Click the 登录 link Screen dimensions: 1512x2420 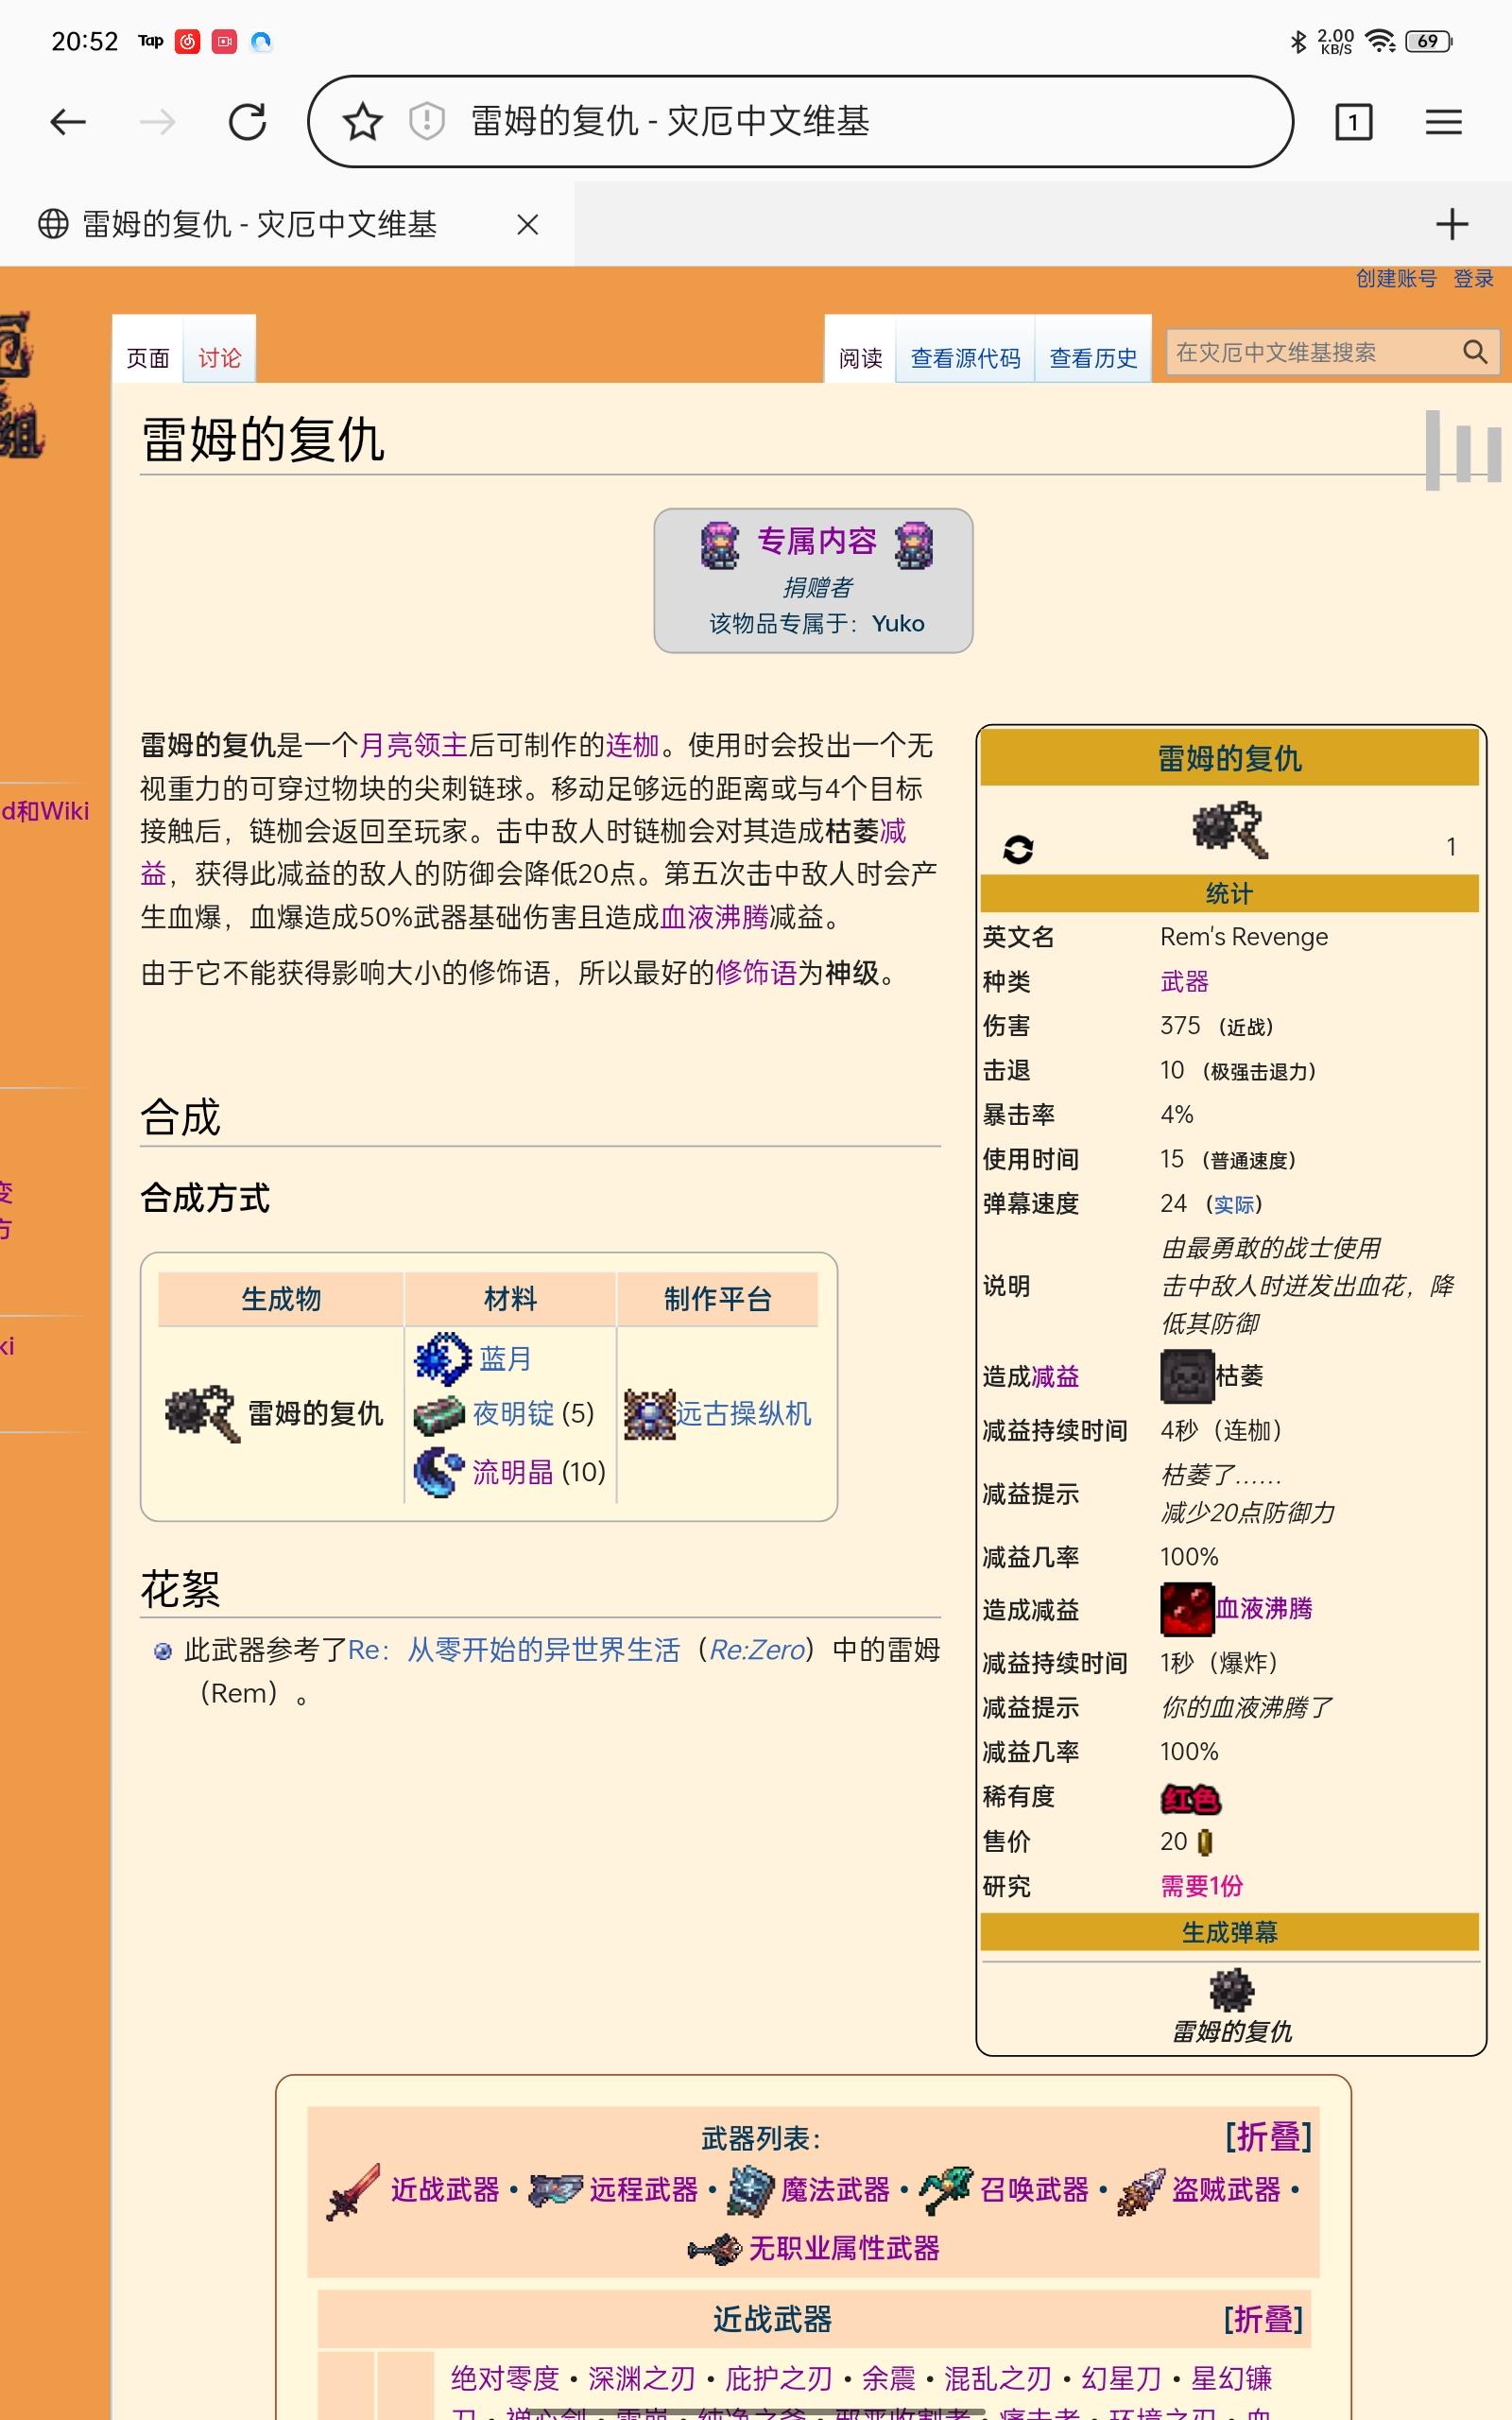1473,279
